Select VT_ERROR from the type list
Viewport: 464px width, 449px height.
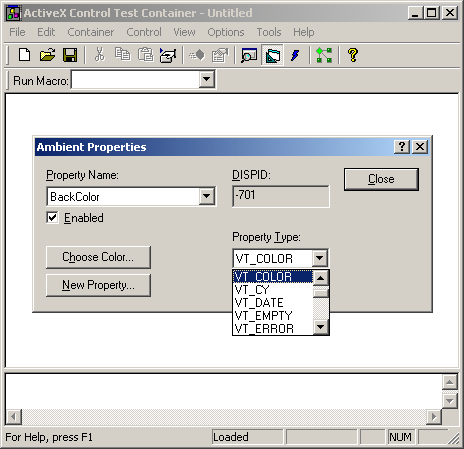click(x=273, y=328)
